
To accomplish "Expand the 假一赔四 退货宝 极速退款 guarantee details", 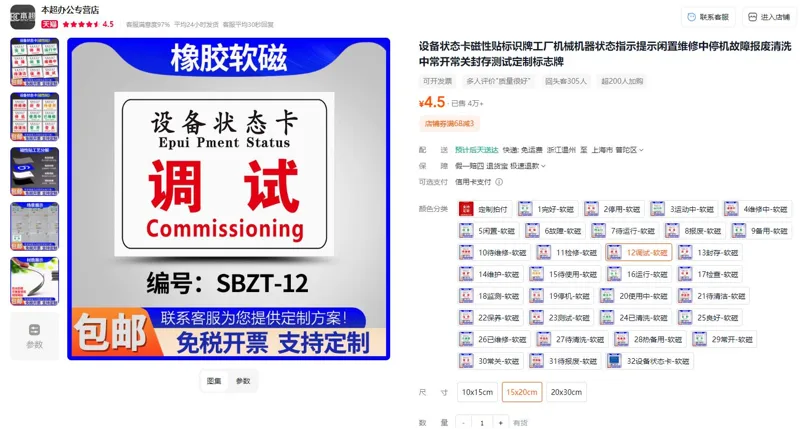I will point(500,166).
